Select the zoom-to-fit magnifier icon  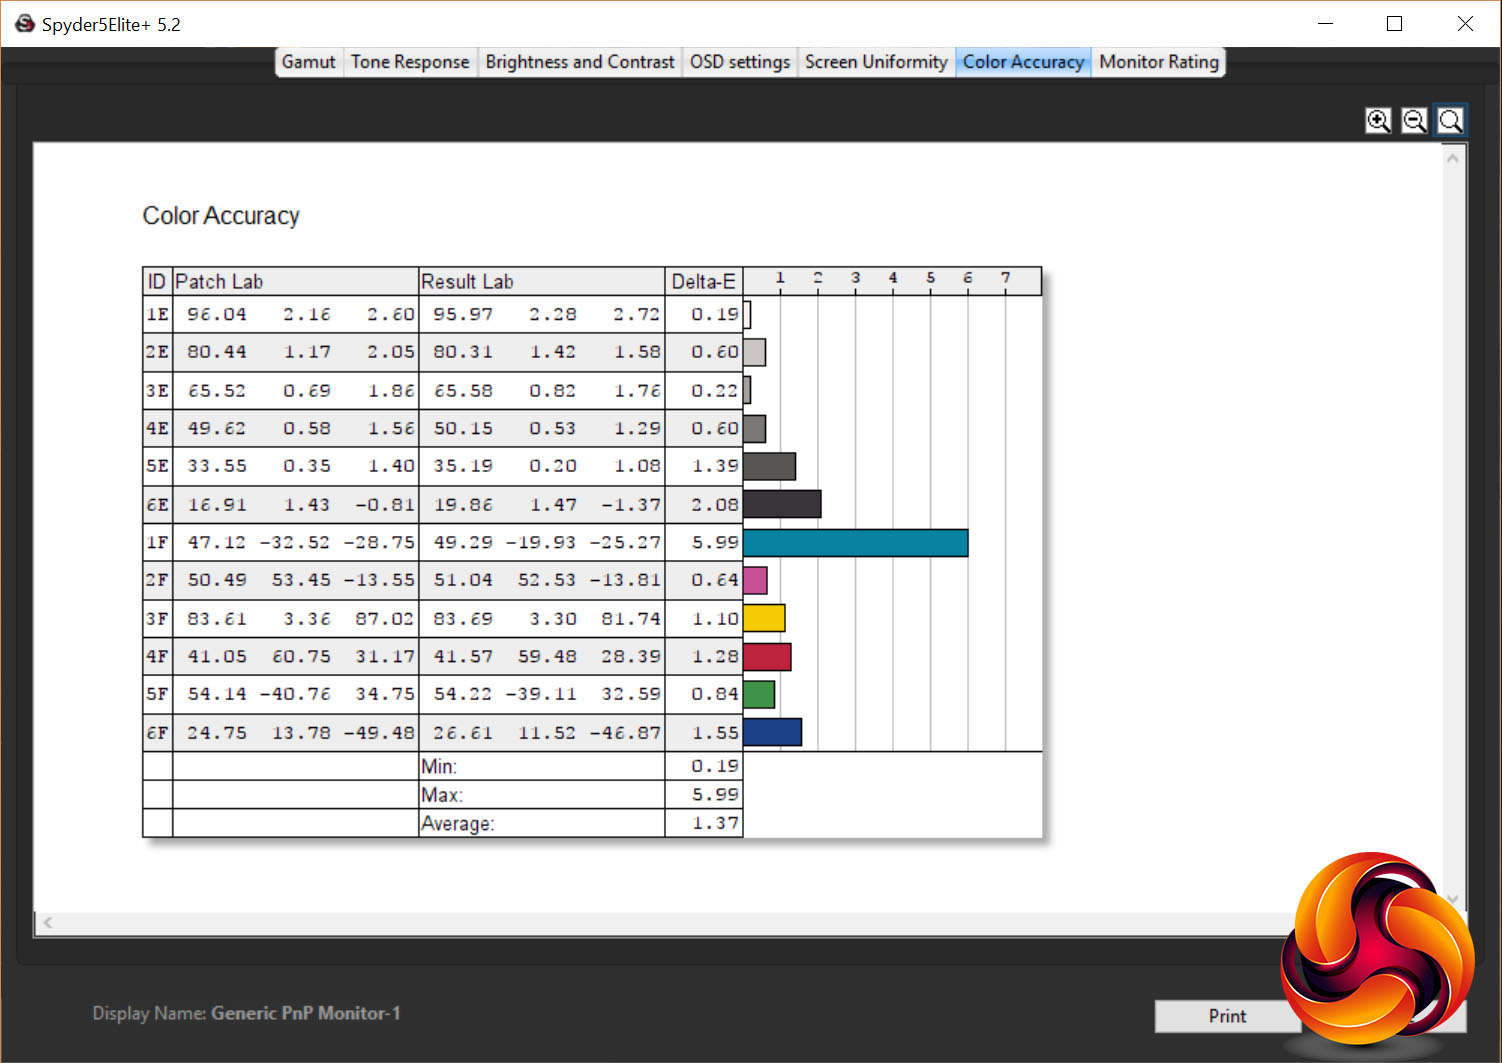tap(1450, 121)
